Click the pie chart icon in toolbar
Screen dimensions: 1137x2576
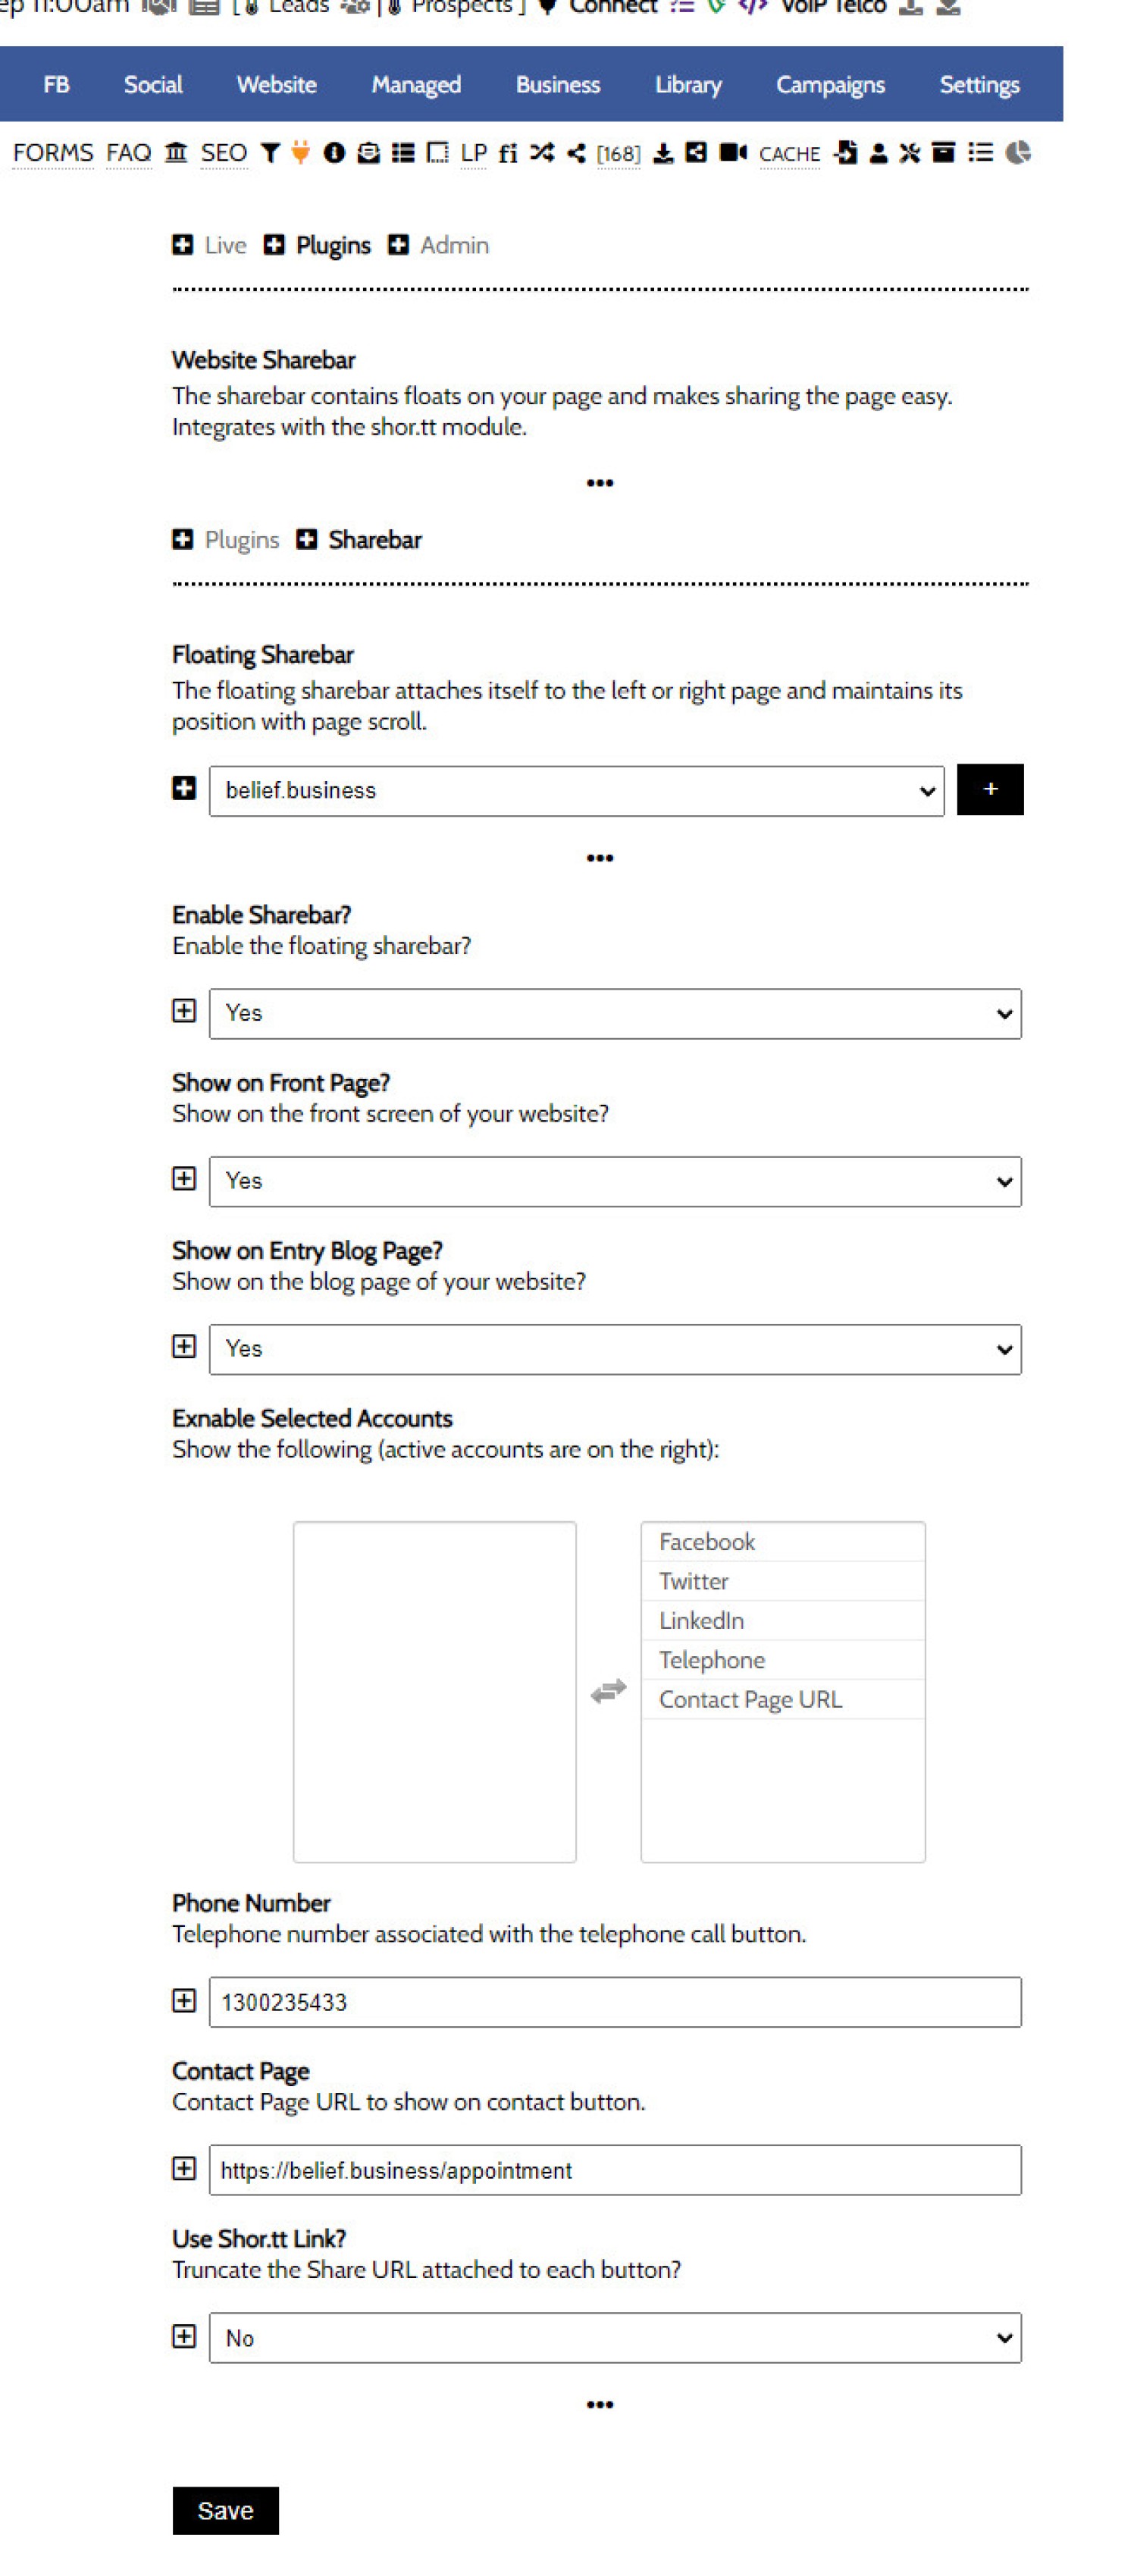click(x=1018, y=153)
